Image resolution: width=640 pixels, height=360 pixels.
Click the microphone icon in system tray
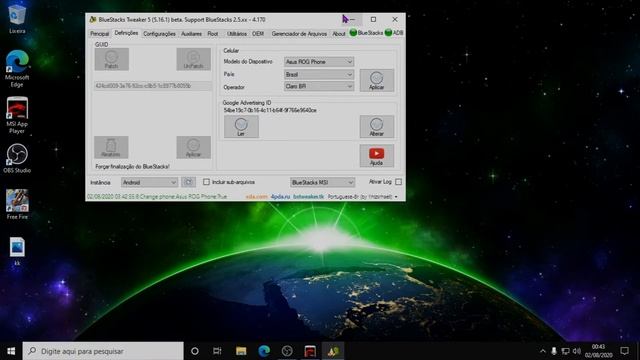coord(554,351)
